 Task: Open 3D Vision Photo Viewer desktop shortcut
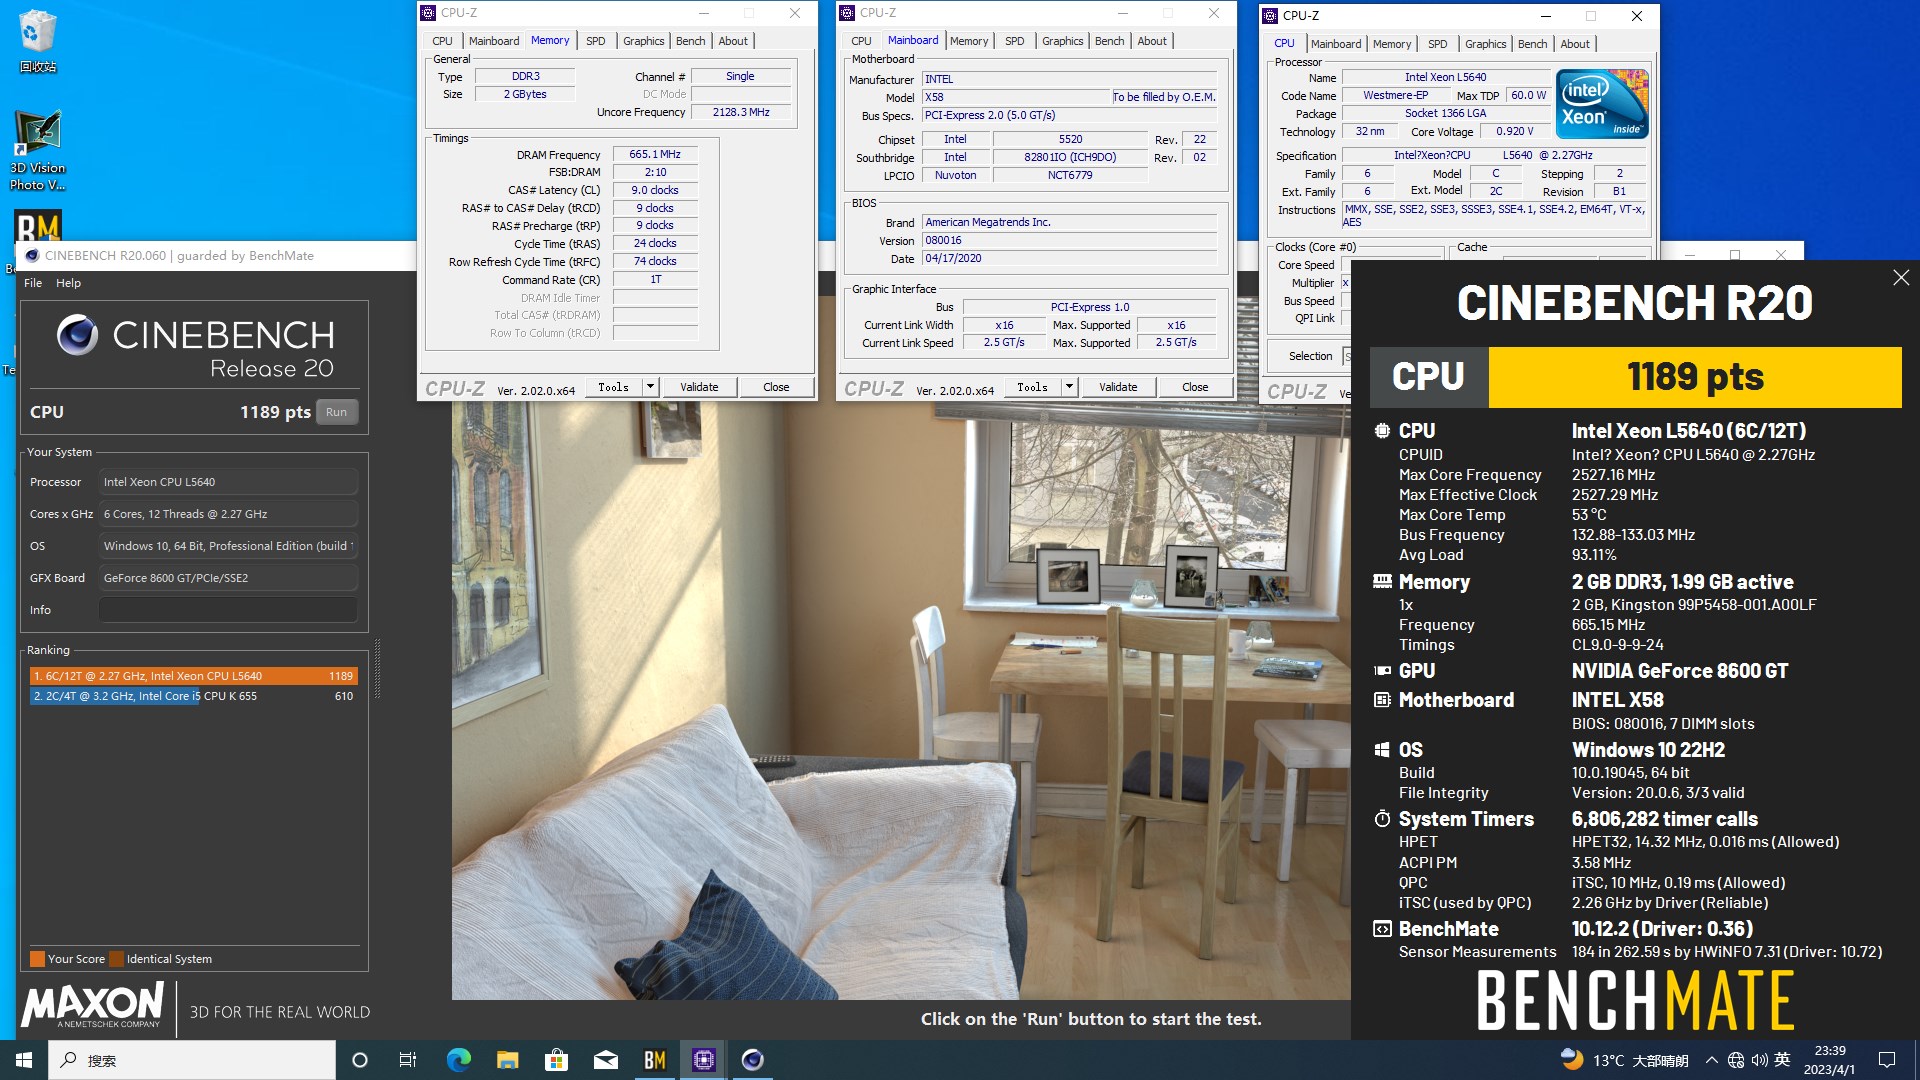37,150
